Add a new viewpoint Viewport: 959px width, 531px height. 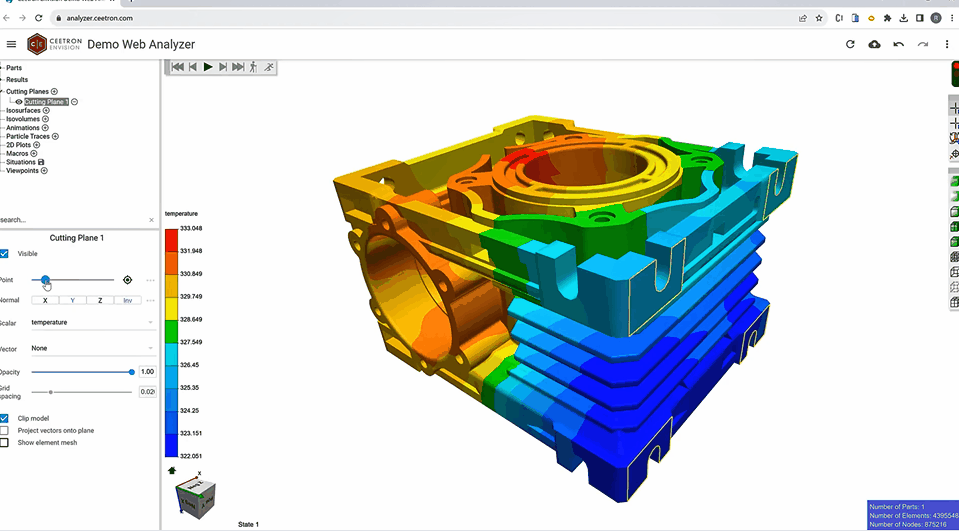pos(44,171)
